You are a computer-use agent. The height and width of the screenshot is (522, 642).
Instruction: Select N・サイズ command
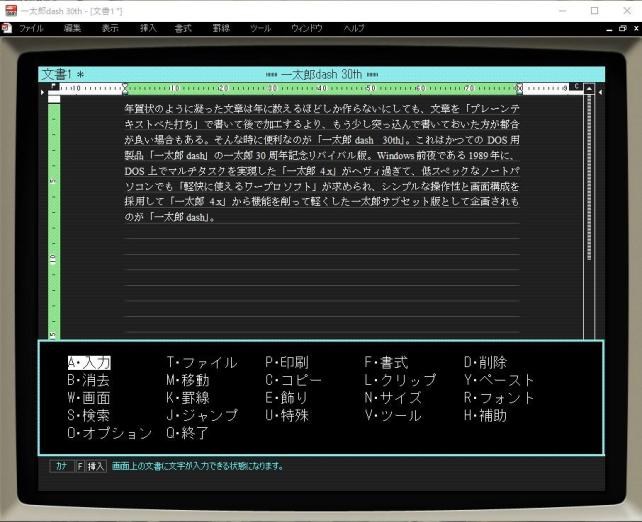click(393, 398)
